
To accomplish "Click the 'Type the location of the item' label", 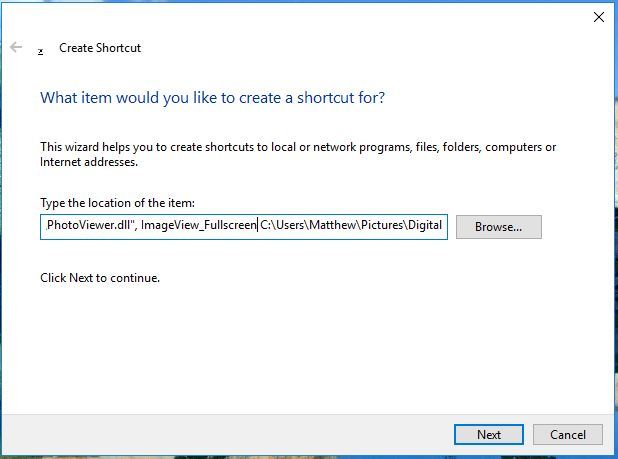I will (x=117, y=203).
